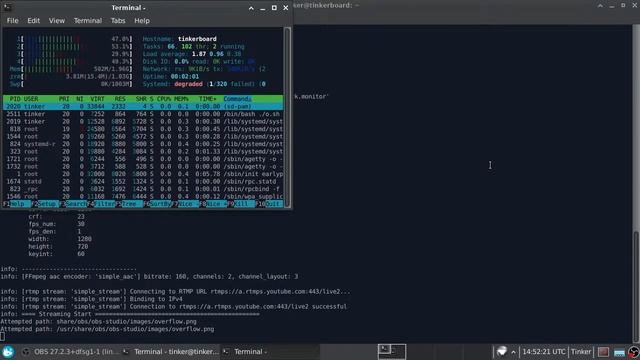640x360 pixels.
Task: Open F2 Setup in htop footer
Action: point(45,204)
